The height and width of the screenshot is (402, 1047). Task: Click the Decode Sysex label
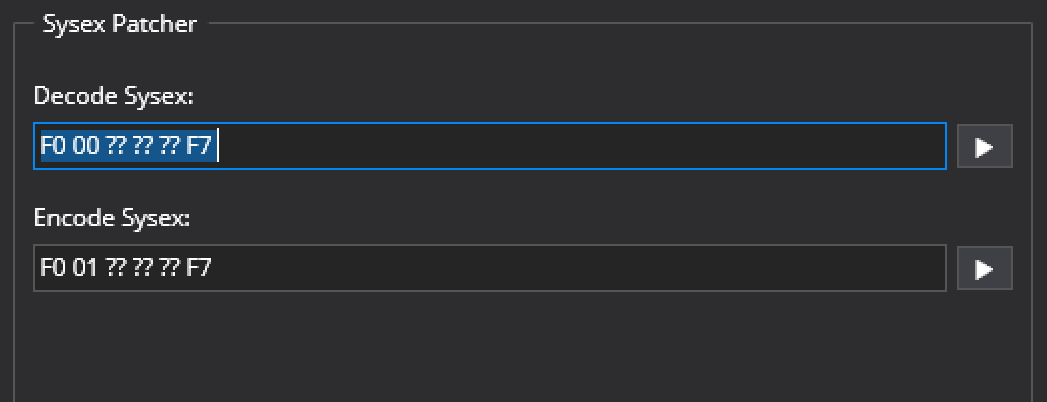pos(114,96)
